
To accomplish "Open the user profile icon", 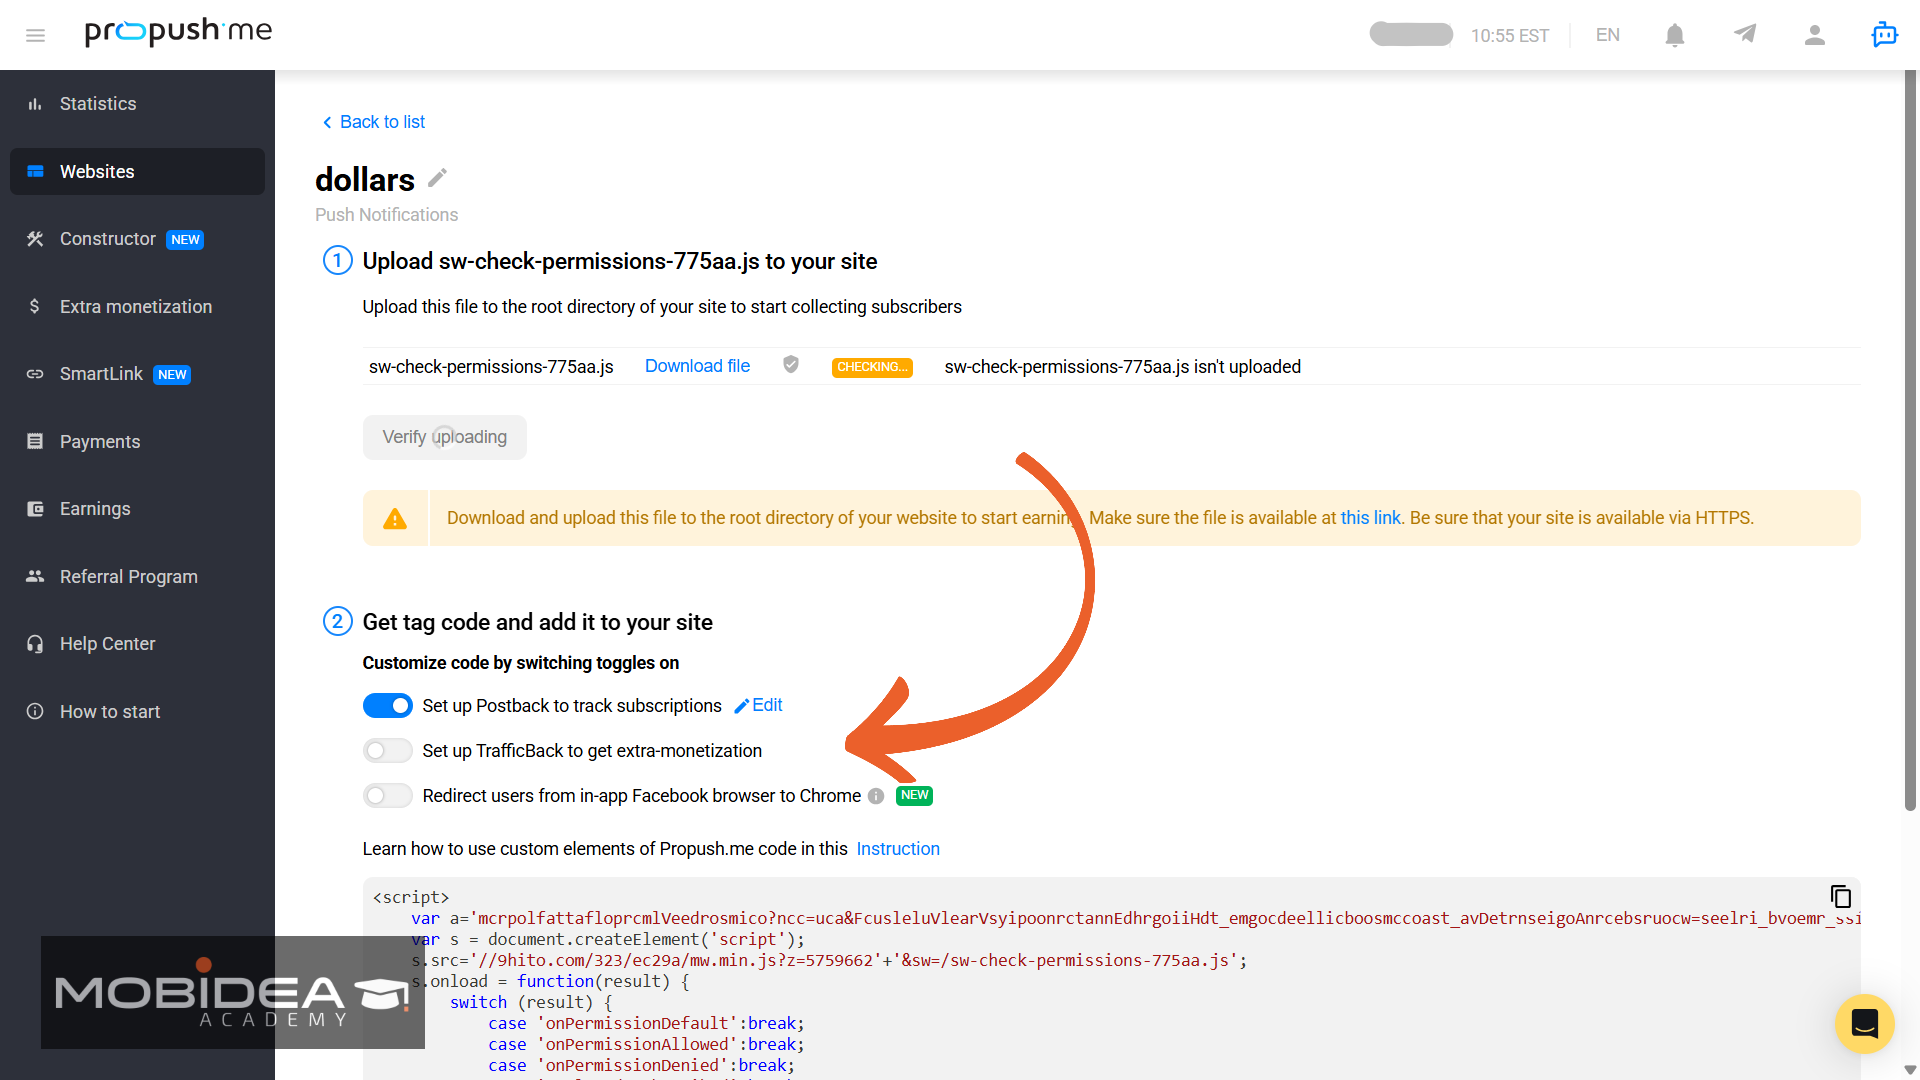I will (1815, 35).
